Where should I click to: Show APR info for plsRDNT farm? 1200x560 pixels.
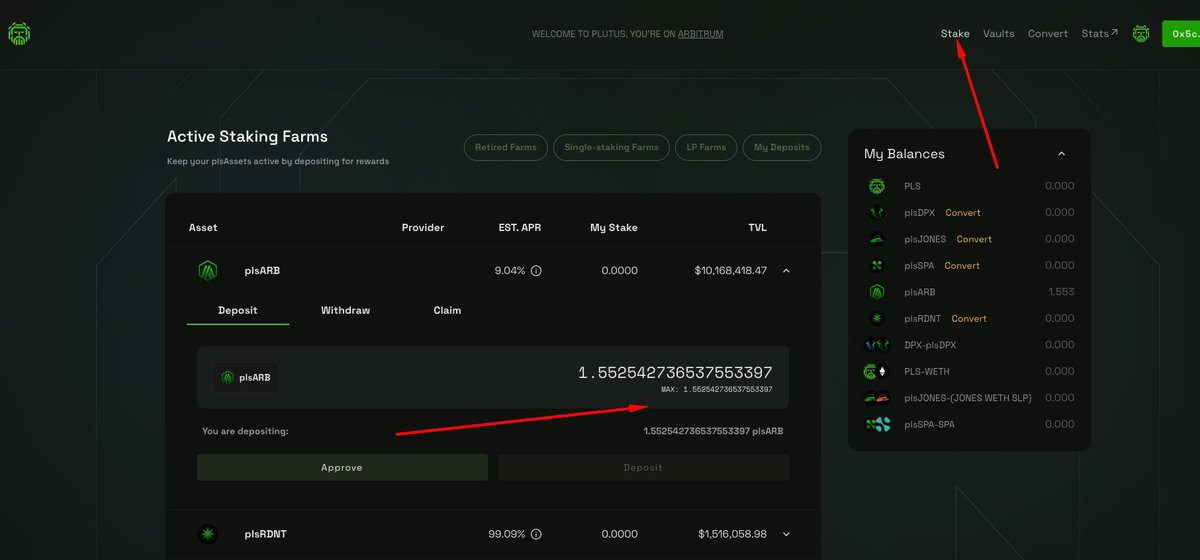536,534
